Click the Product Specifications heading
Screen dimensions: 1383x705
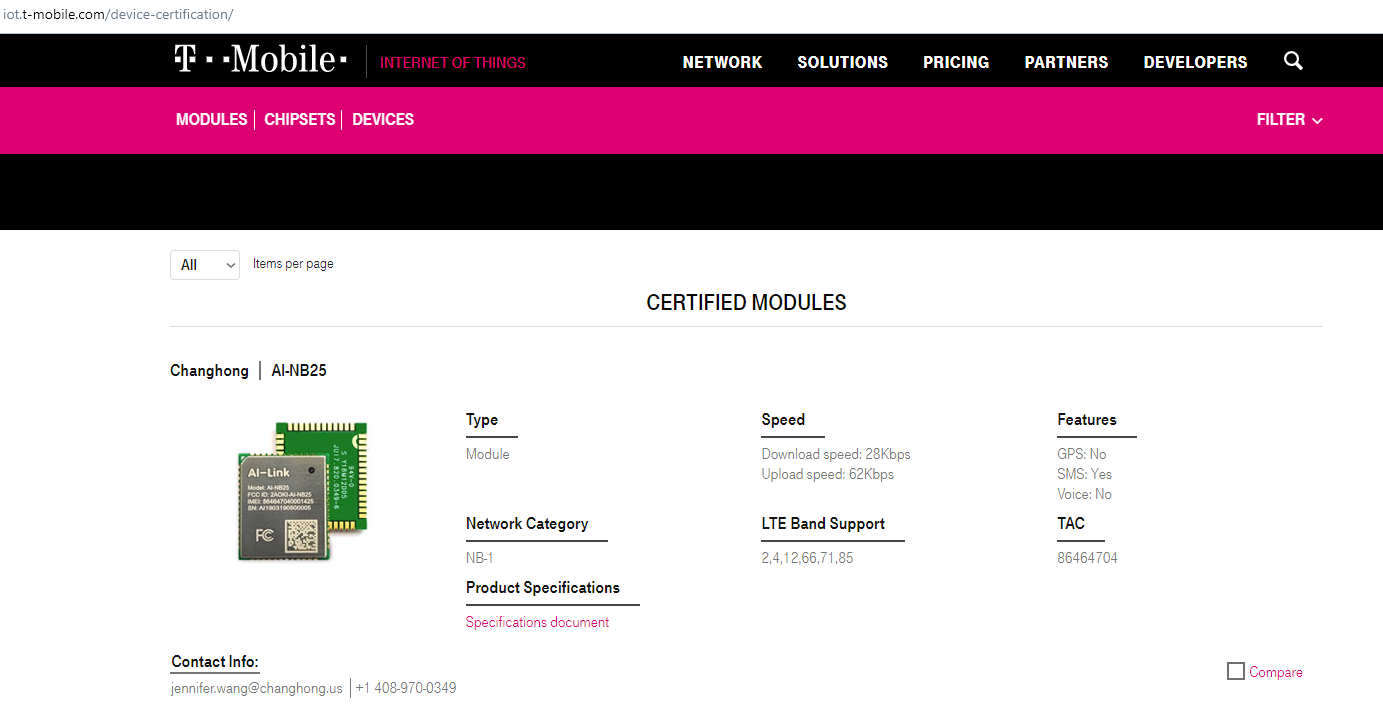coord(543,587)
